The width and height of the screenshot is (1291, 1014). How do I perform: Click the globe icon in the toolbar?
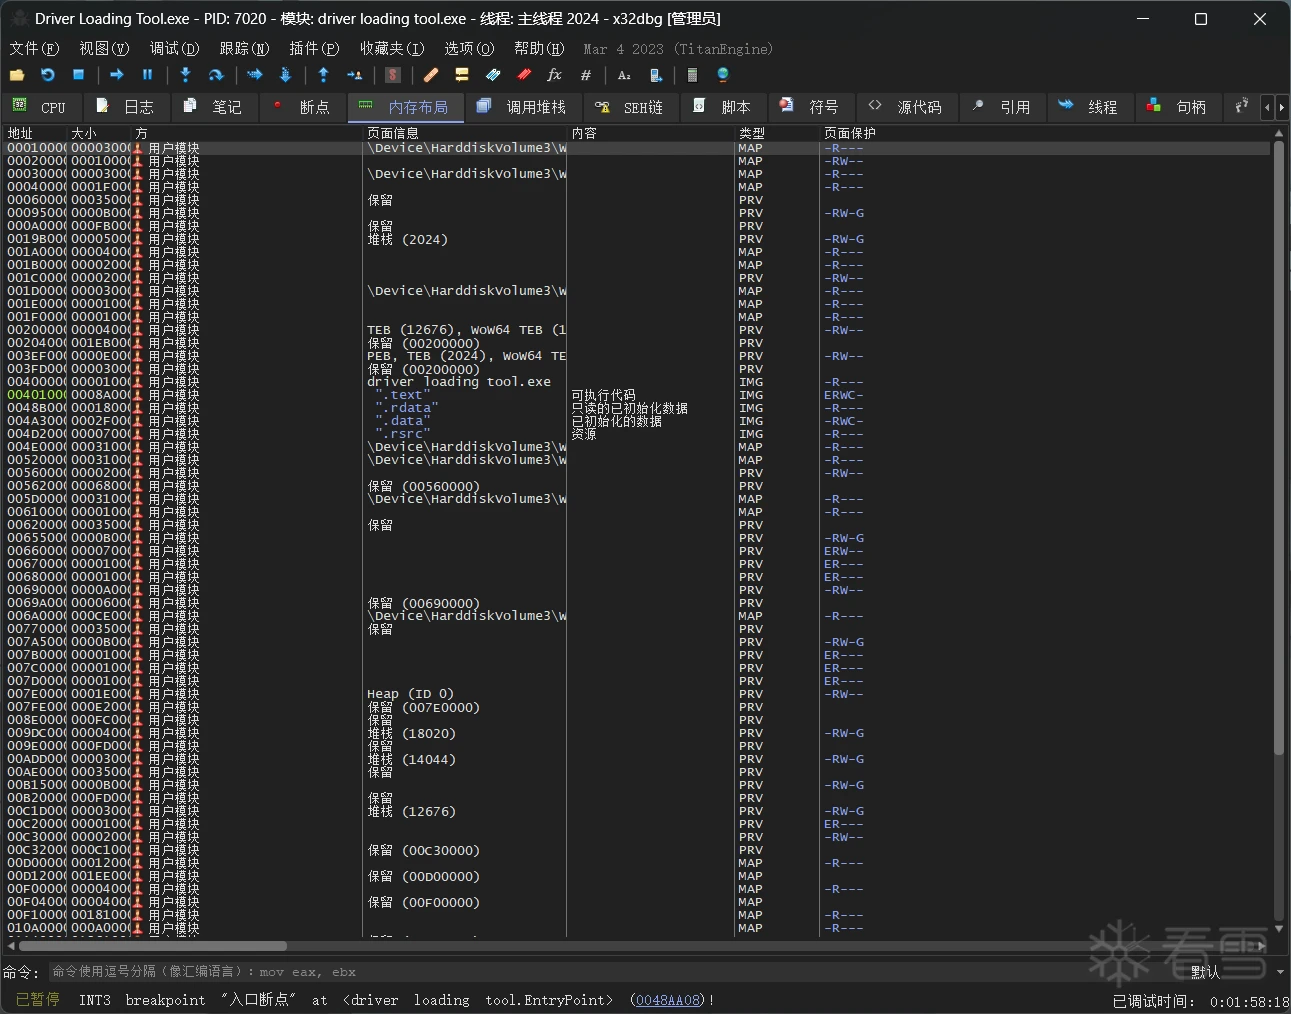pos(723,75)
